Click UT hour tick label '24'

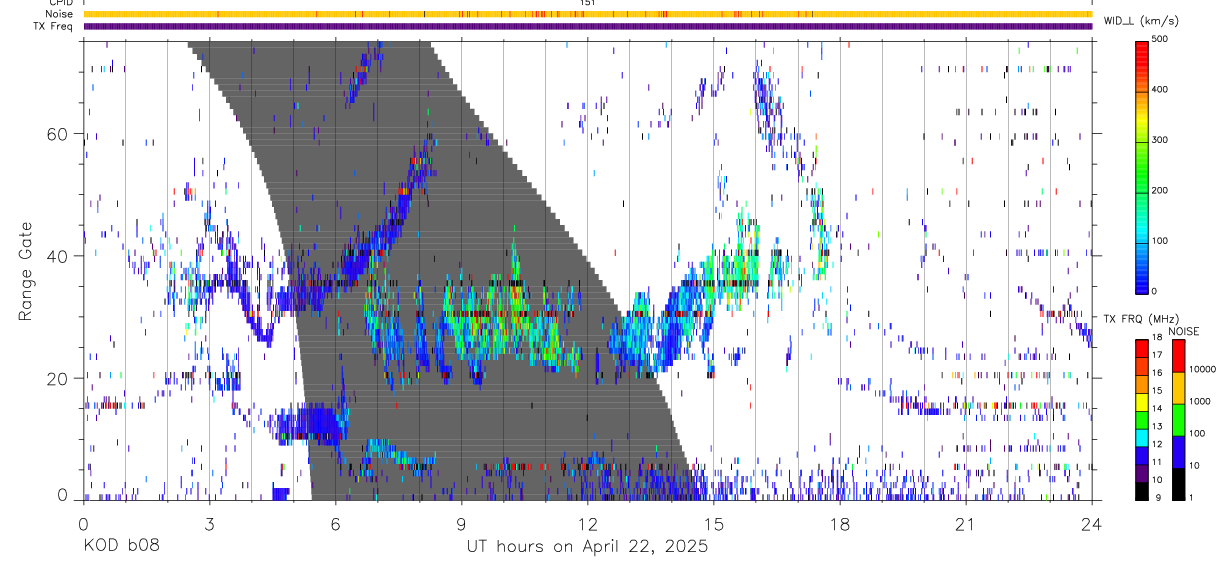[1091, 523]
